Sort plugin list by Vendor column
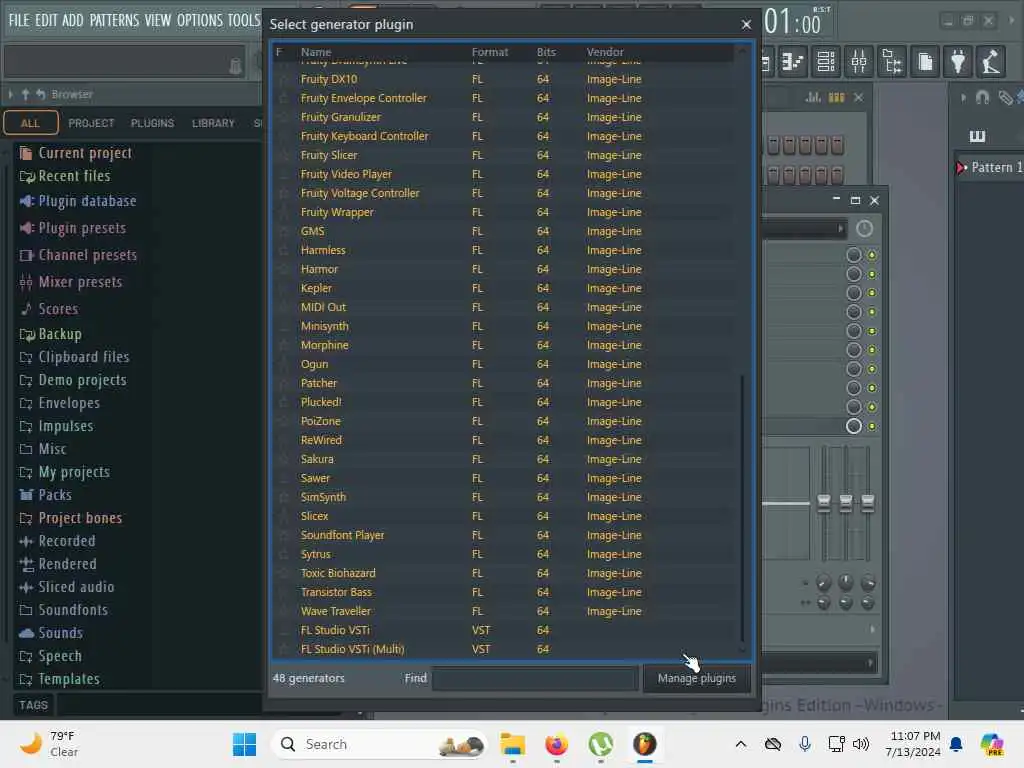 click(605, 52)
